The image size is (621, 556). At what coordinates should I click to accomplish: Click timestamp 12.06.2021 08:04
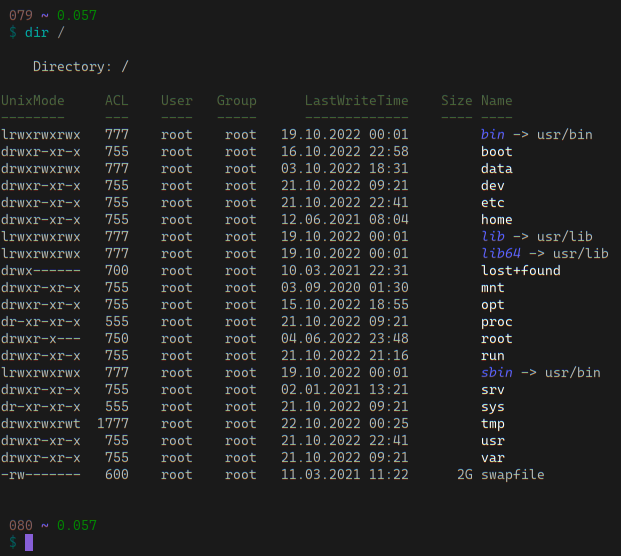tap(345, 220)
